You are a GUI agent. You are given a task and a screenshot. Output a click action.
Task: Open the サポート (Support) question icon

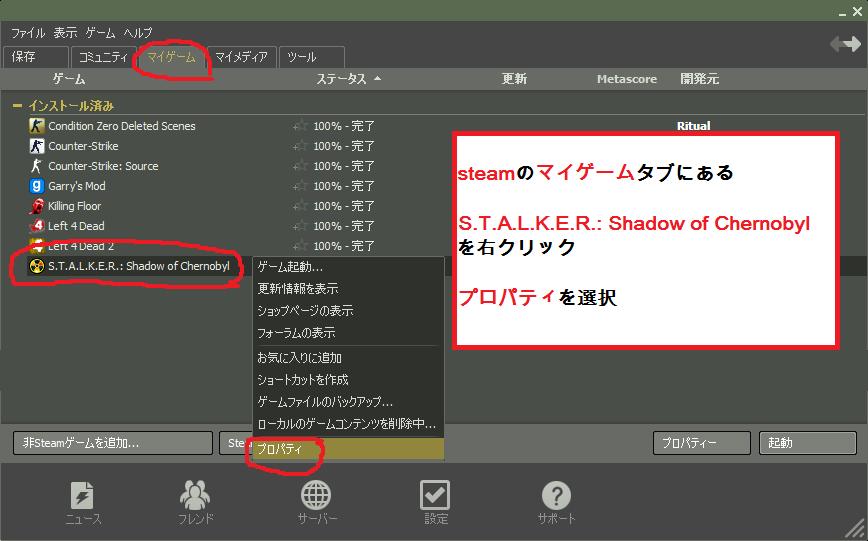(x=556, y=495)
